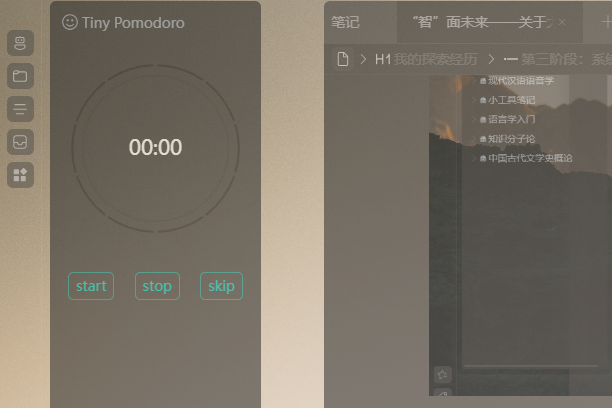The height and width of the screenshot is (408, 612).
Task: Open the 中国古代文学史概论 notebook
Action: tap(530, 158)
